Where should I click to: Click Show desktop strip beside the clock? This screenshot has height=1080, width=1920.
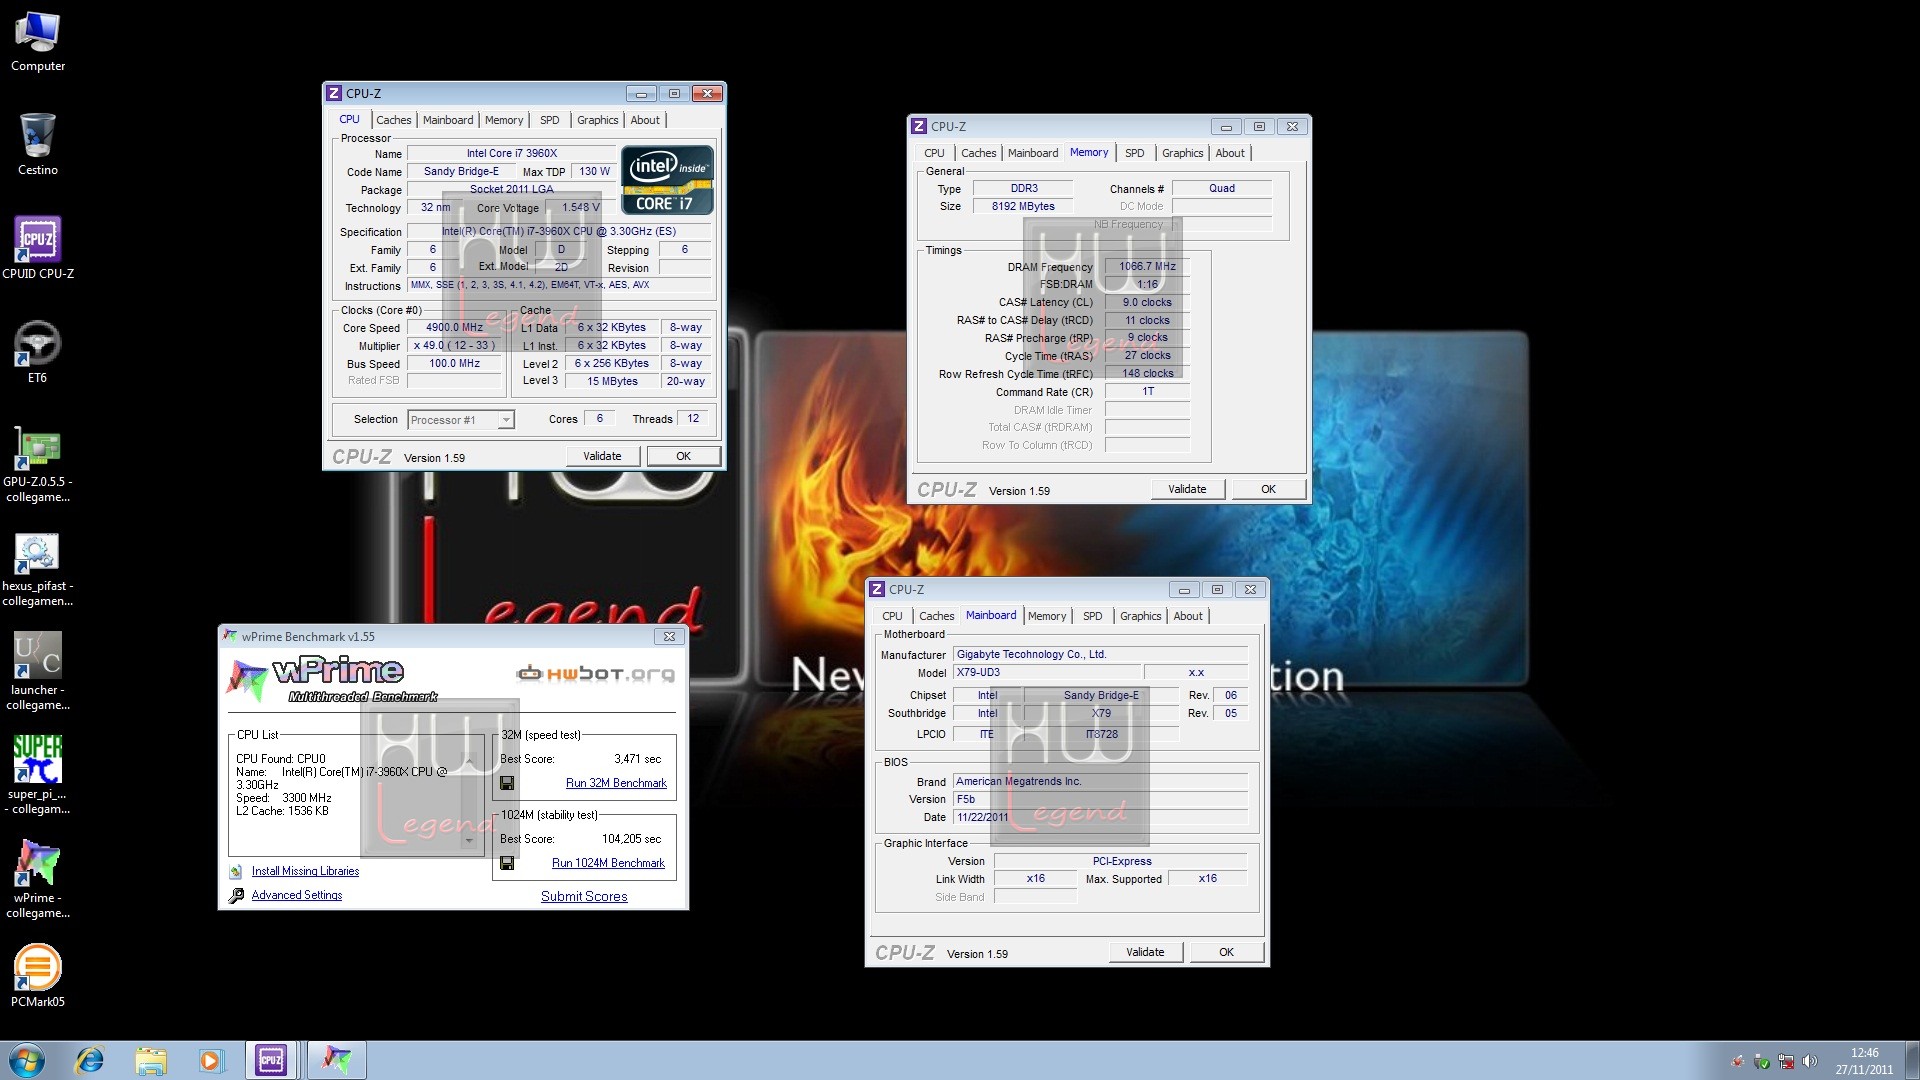[1912, 1060]
